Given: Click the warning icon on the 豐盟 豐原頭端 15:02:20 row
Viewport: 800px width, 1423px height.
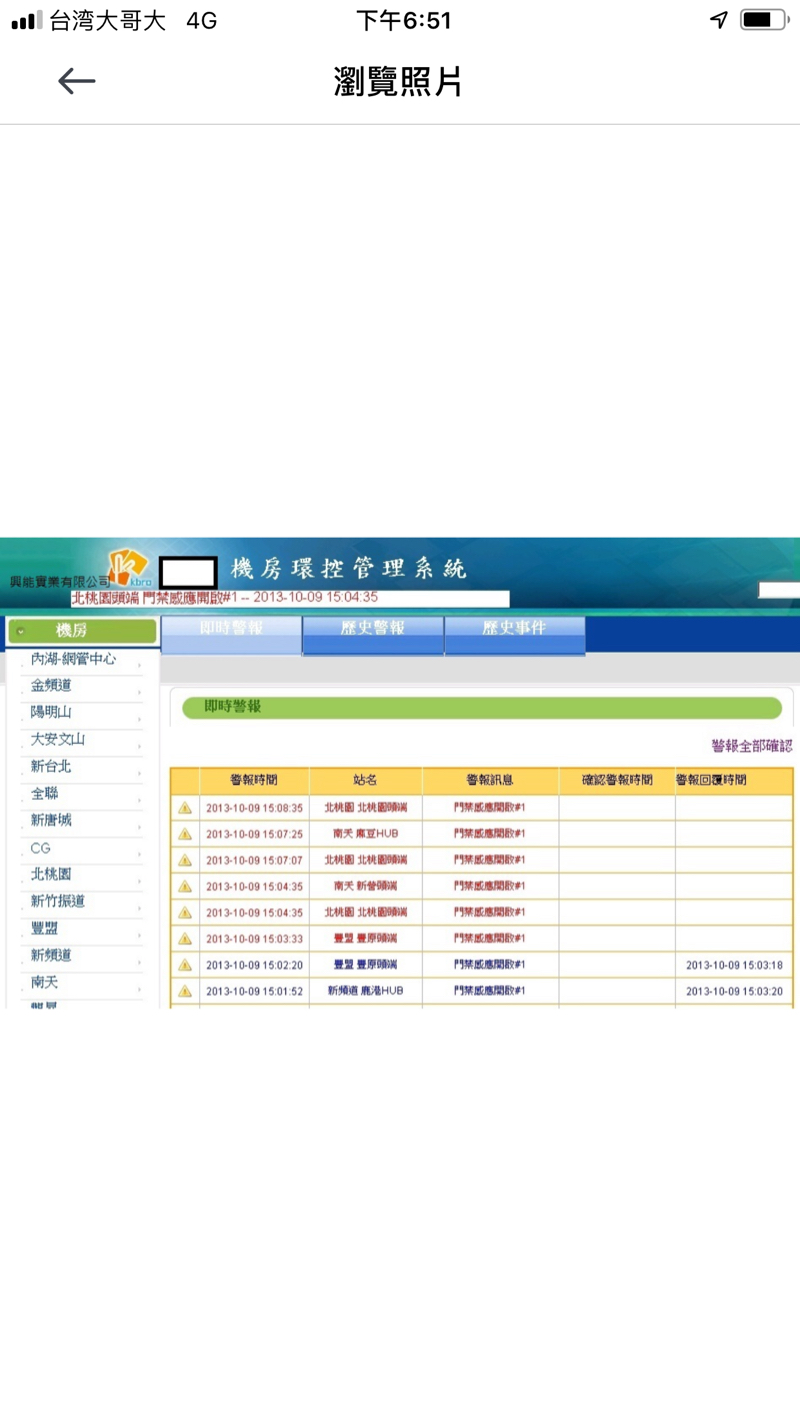Looking at the screenshot, I should [185, 964].
